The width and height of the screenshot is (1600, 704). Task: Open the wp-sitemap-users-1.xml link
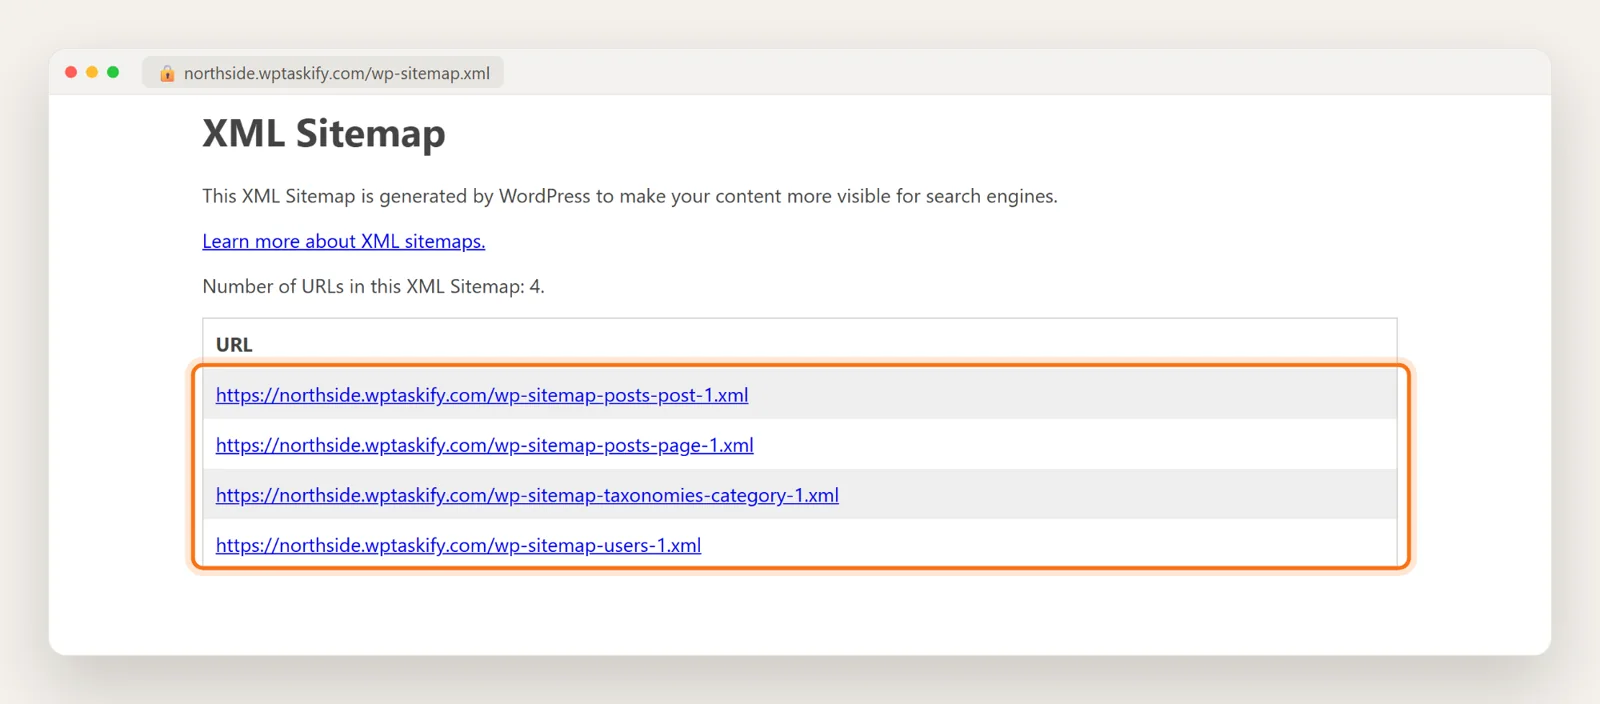458,545
